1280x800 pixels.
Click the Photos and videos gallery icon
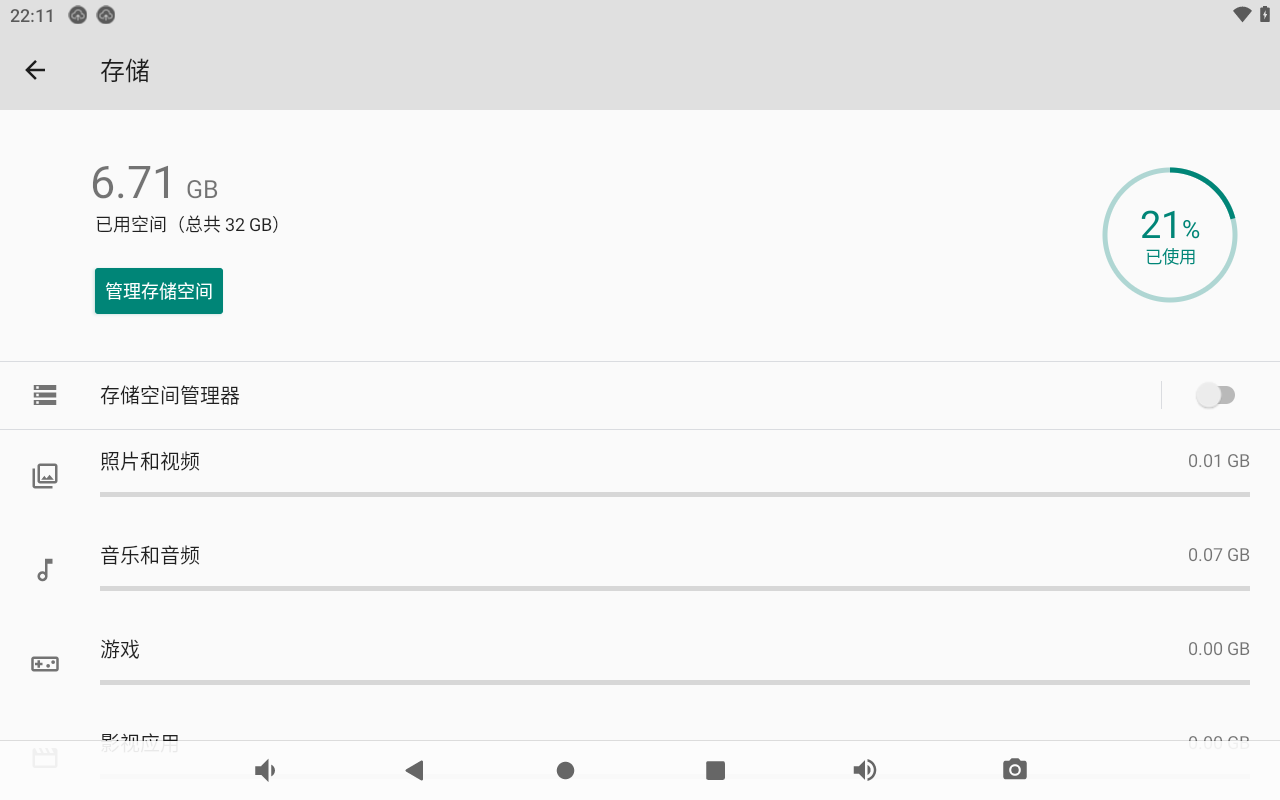point(45,476)
